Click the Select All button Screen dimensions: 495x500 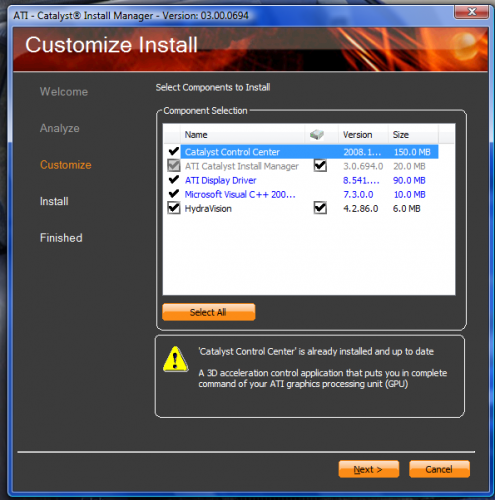(209, 312)
